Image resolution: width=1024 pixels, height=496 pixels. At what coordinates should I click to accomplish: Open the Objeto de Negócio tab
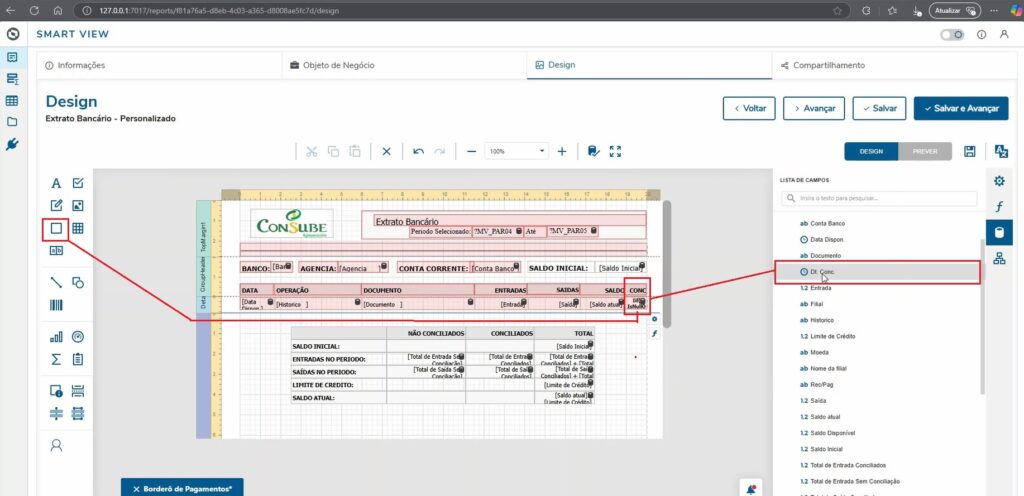pos(404,65)
